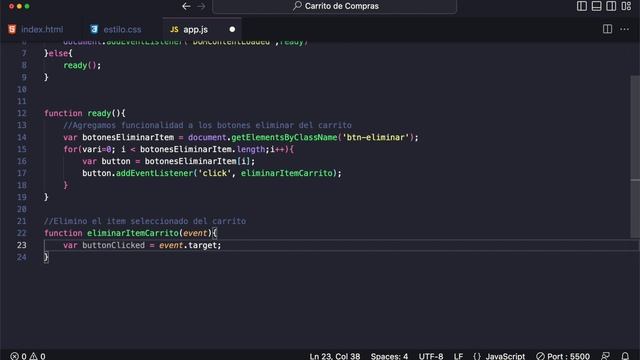Open the Carrito de Compras search box
The image size is (640, 360).
pyautogui.click(x=334, y=6)
